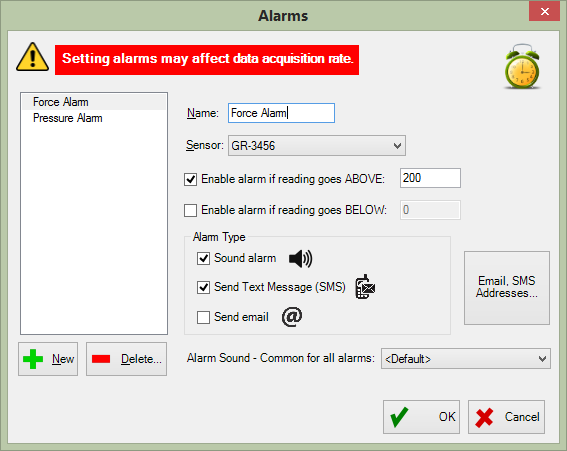The height and width of the screenshot is (451, 567).
Task: Click the green alarm clock icon
Action: coord(522,67)
